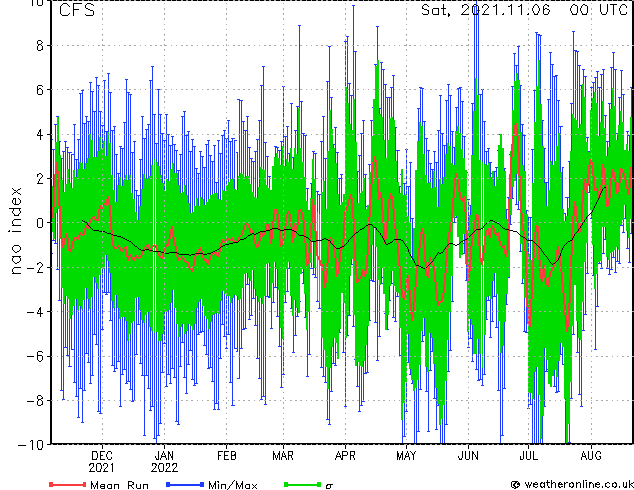
Task: Click the y-axis value 0
Action: click(x=40, y=223)
